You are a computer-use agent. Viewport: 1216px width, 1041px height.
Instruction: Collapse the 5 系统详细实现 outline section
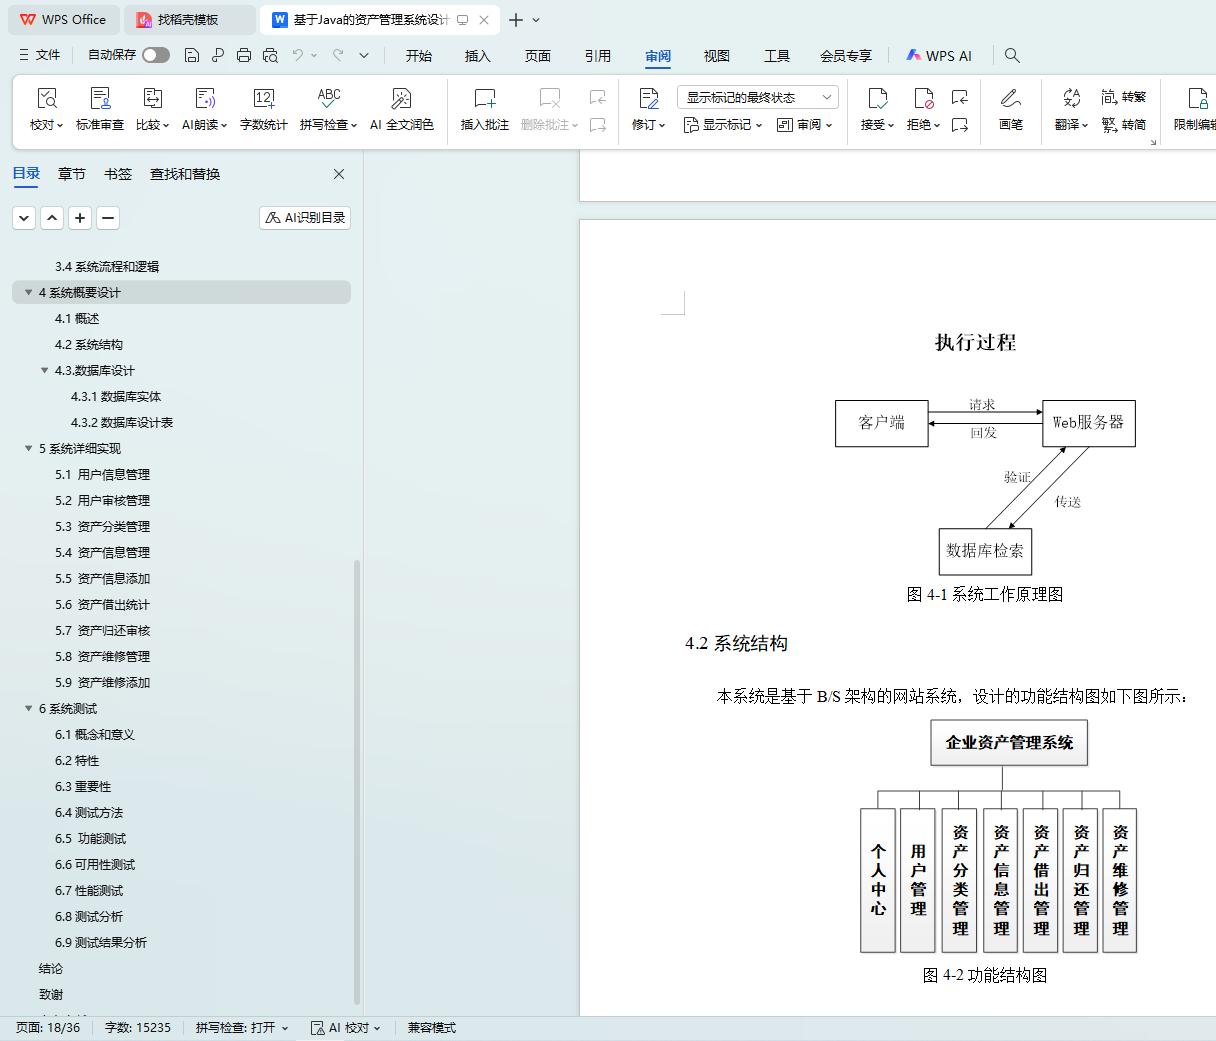tap(29, 449)
